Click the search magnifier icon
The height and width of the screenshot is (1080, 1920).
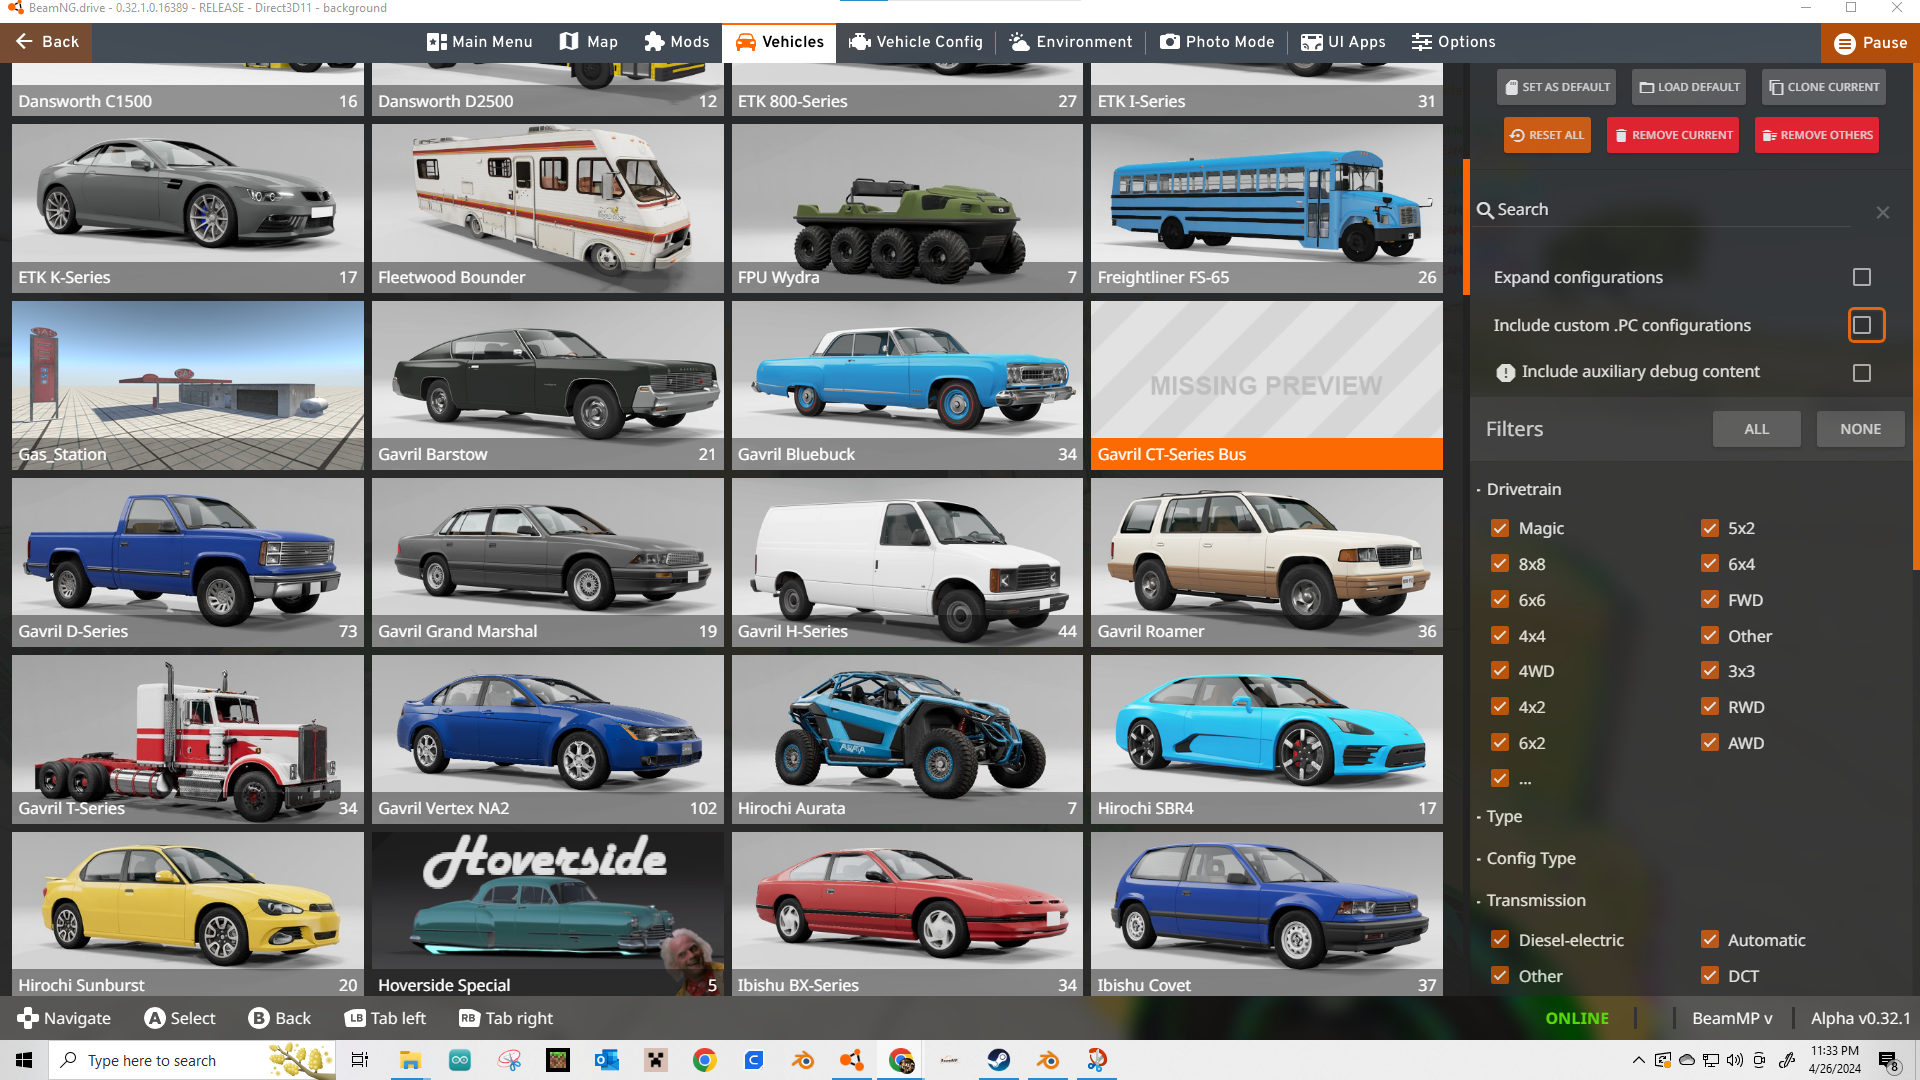coord(1485,210)
